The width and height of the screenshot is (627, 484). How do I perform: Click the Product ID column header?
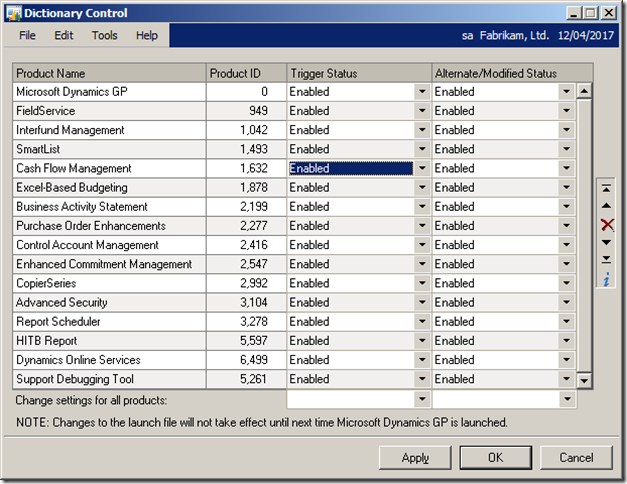click(246, 73)
